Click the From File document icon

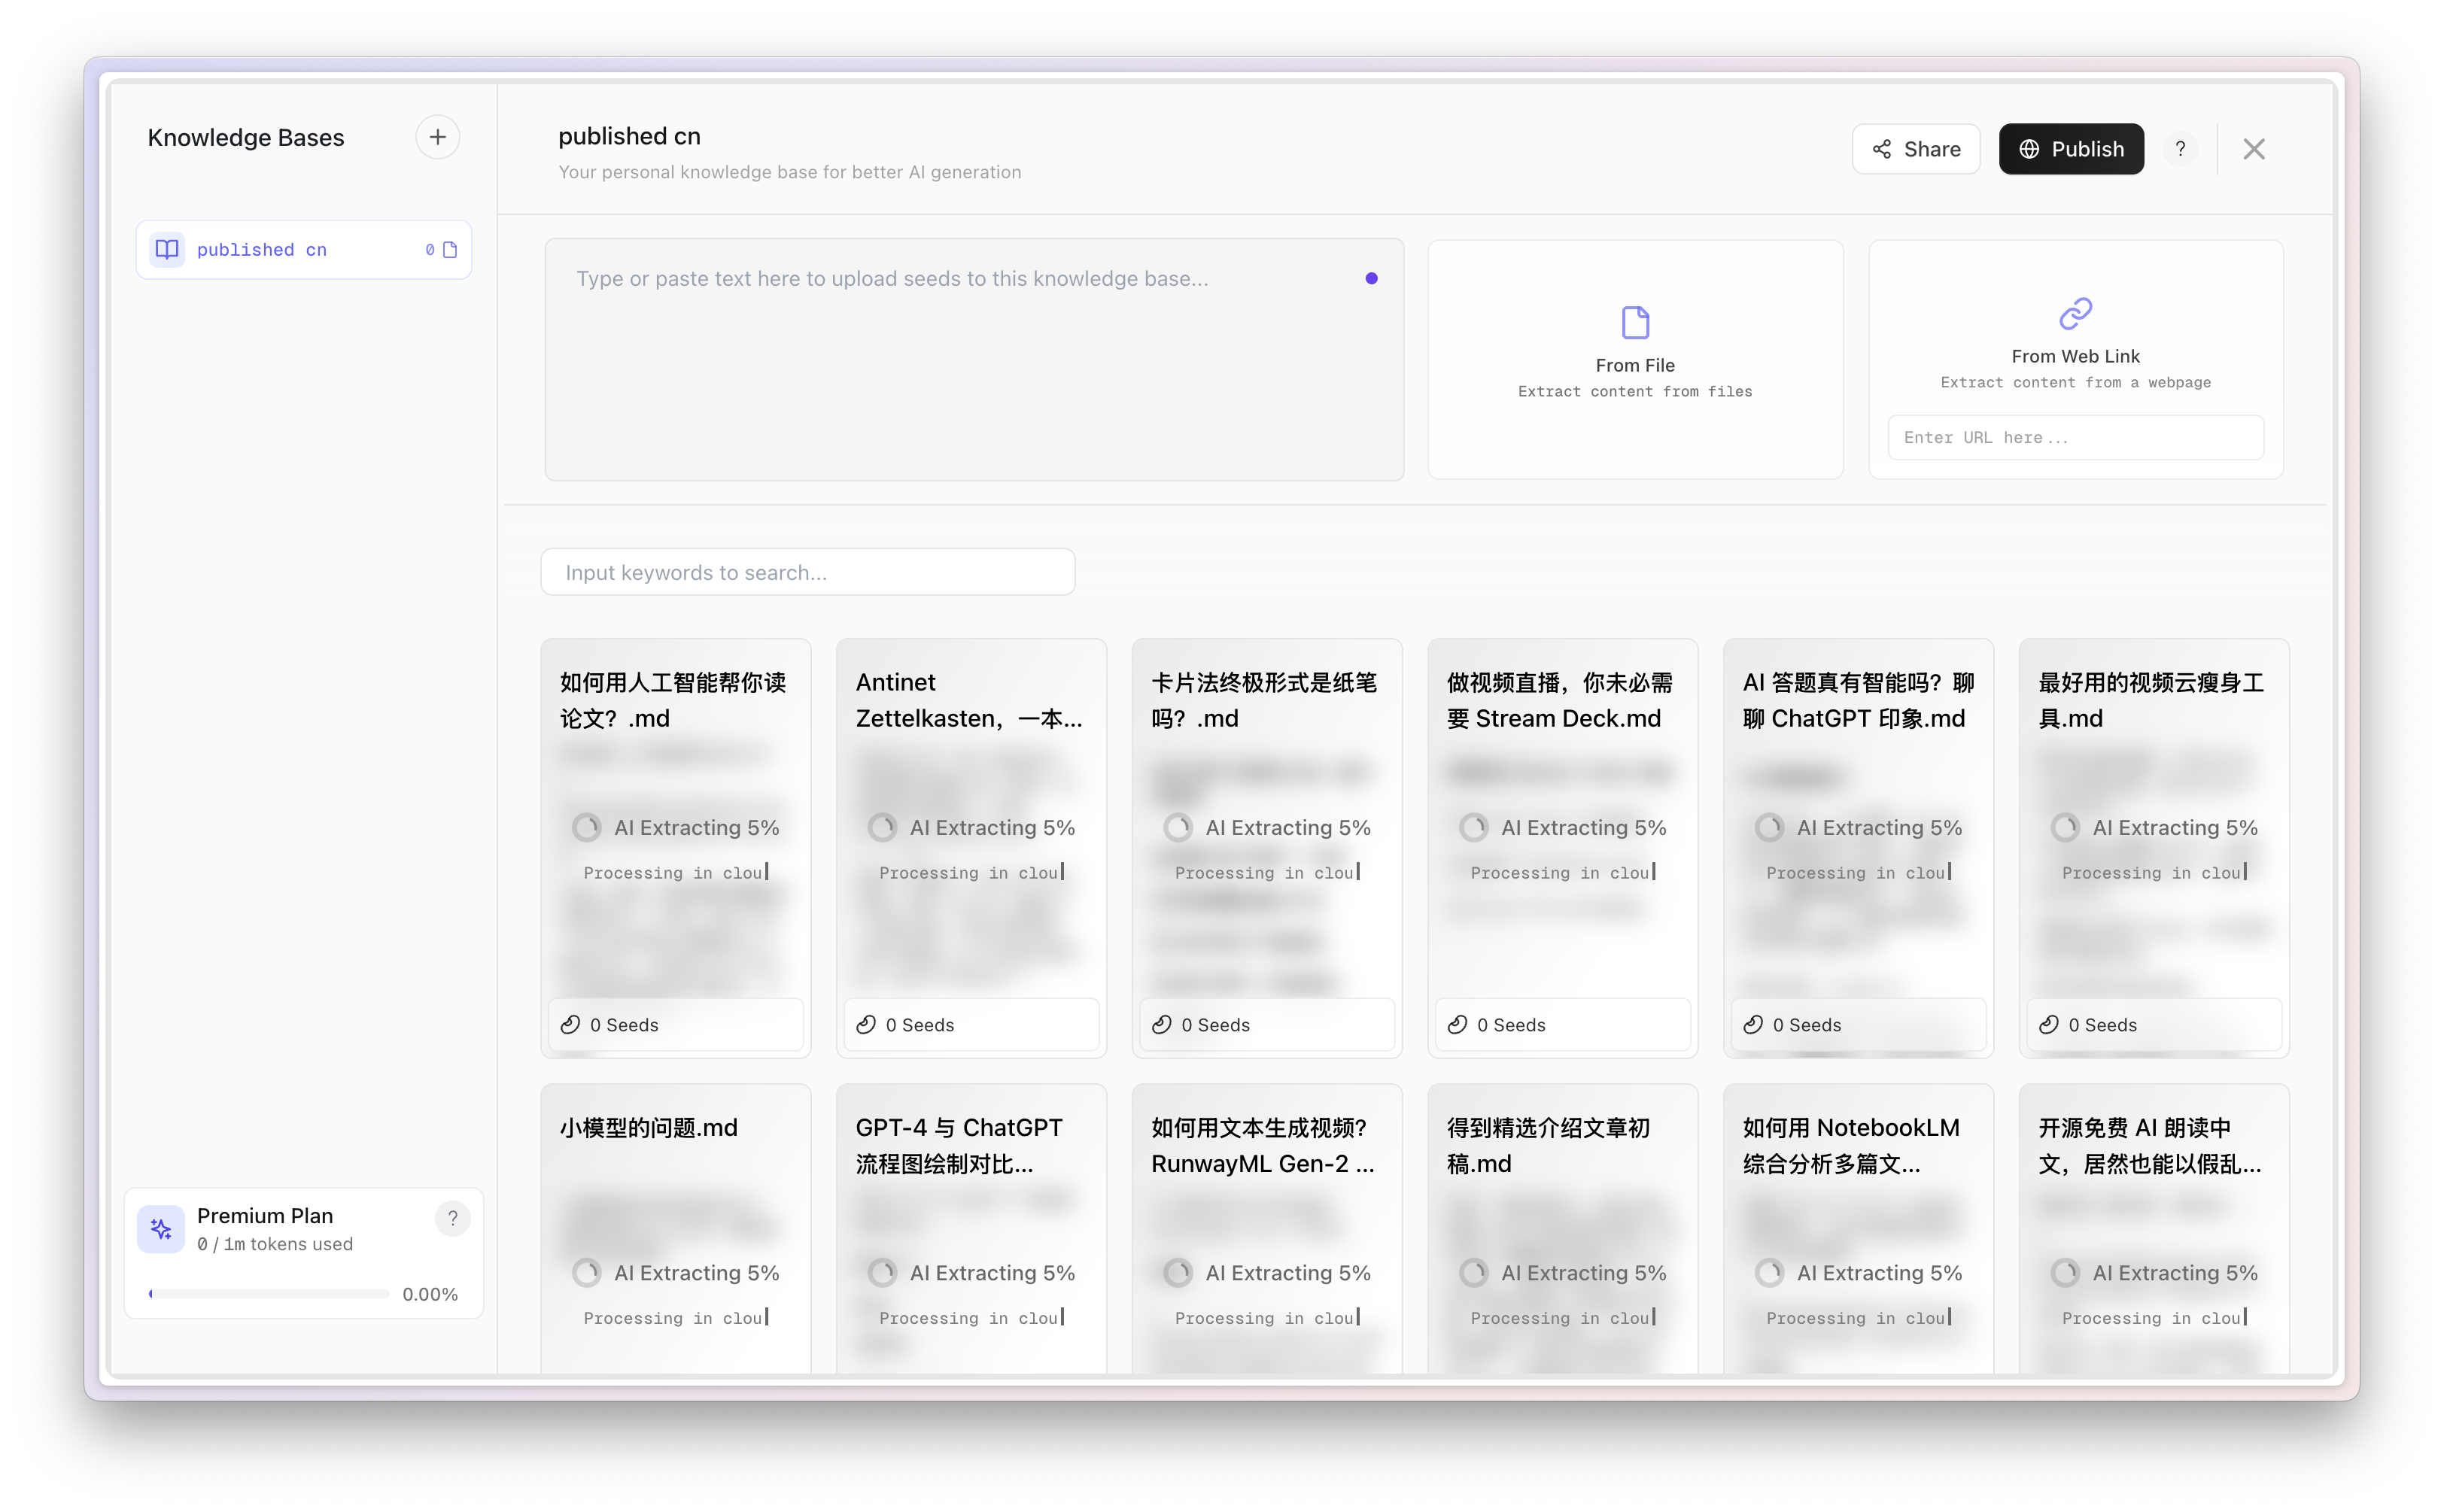(1634, 322)
